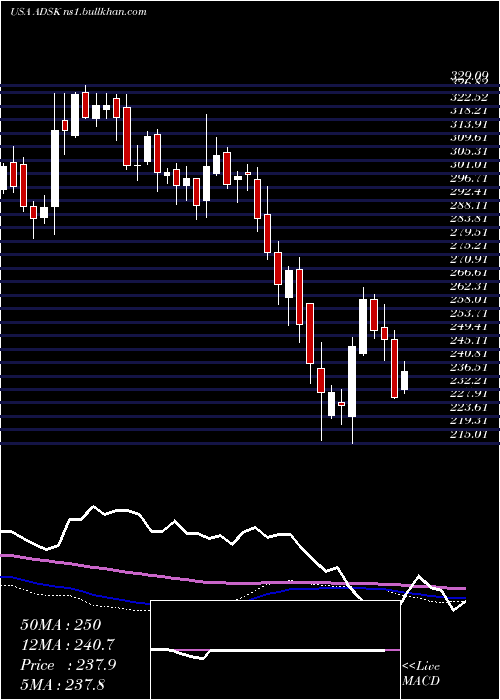Select the 283.81 price level label
Image resolution: width=500 pixels, height=700 pixels.
469,218
